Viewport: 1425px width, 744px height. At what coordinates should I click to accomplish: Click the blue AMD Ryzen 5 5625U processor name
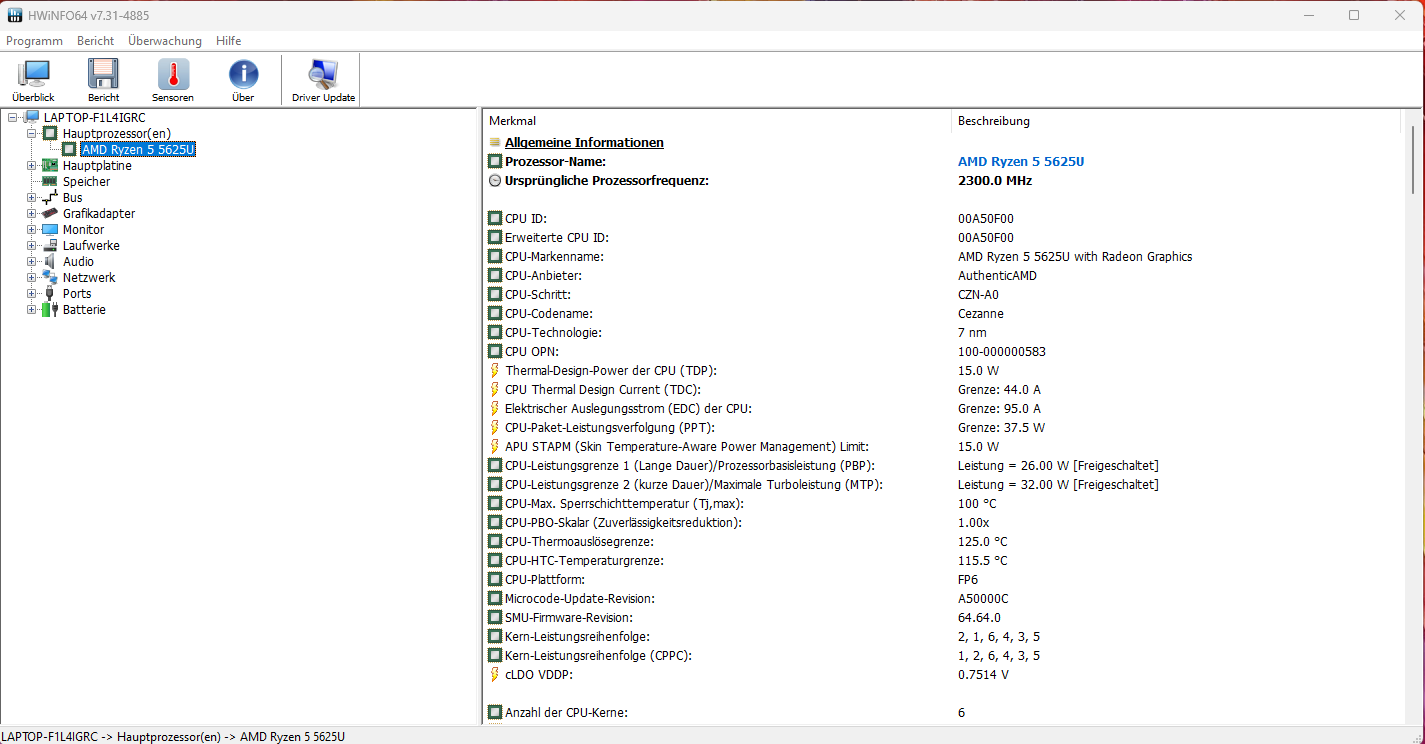coord(1021,162)
